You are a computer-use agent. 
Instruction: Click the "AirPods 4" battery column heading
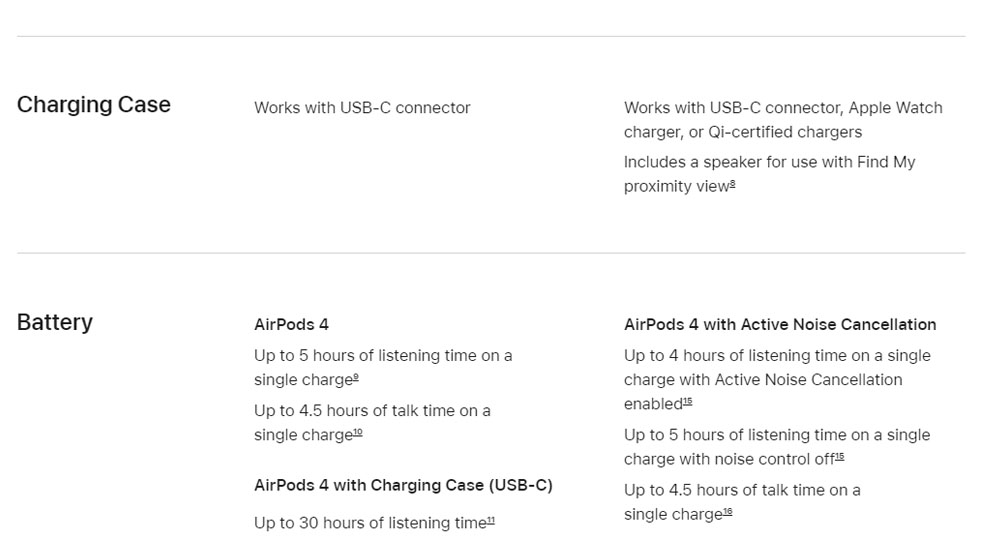point(291,324)
